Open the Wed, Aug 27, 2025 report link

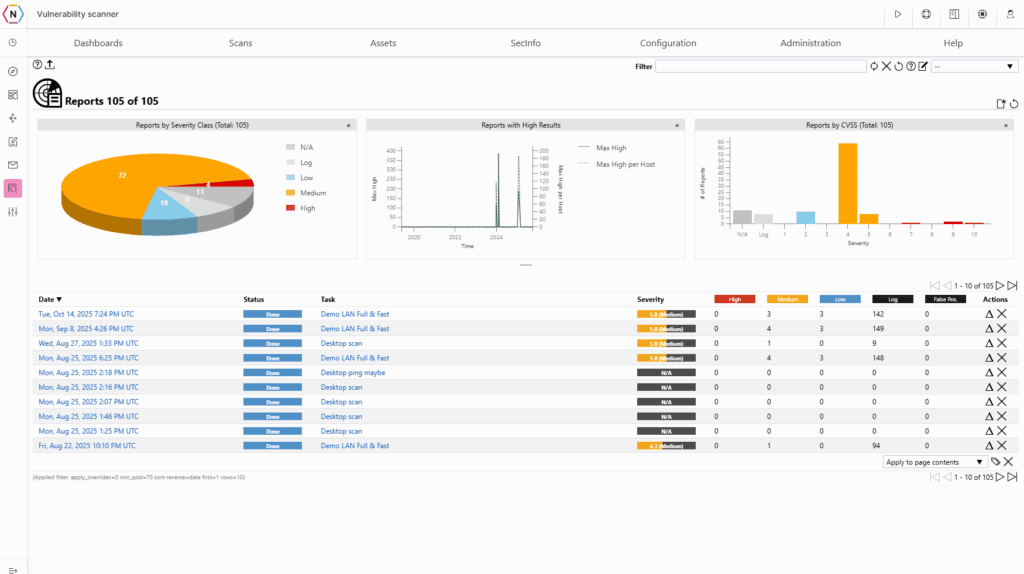click(x=88, y=343)
